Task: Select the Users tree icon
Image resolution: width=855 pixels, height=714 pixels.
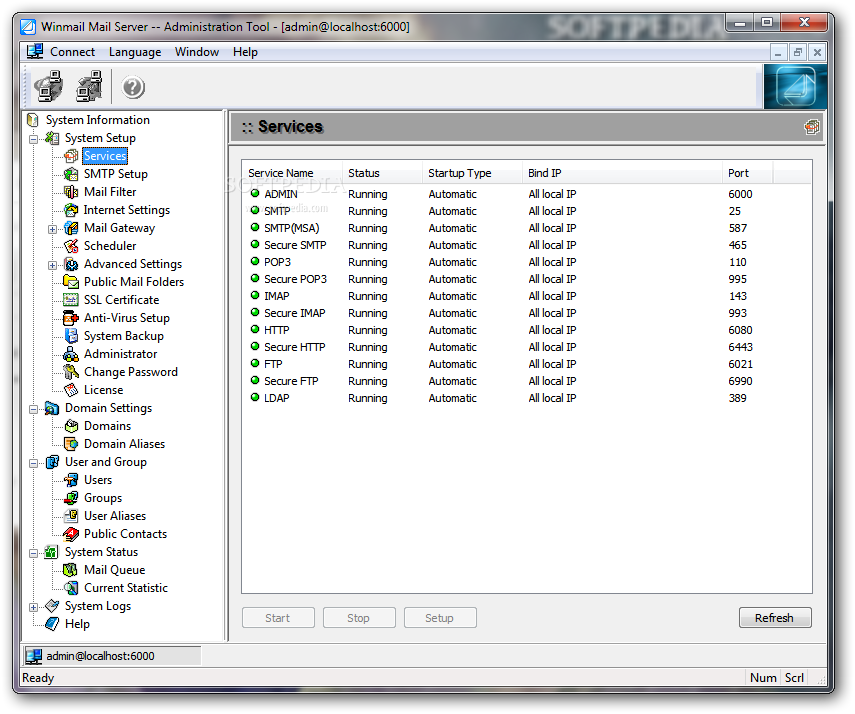Action: pyautogui.click(x=71, y=480)
